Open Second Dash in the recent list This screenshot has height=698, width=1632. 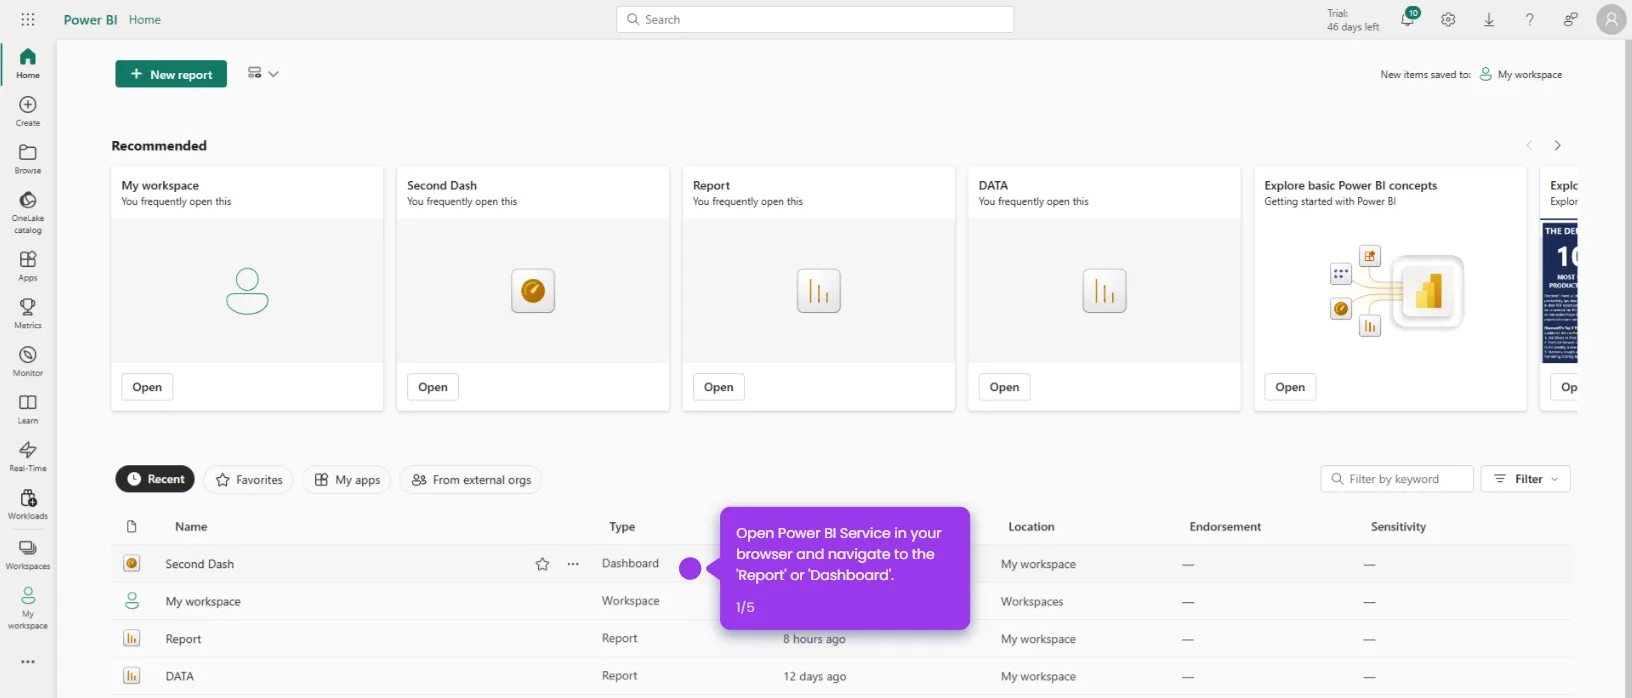click(x=199, y=564)
